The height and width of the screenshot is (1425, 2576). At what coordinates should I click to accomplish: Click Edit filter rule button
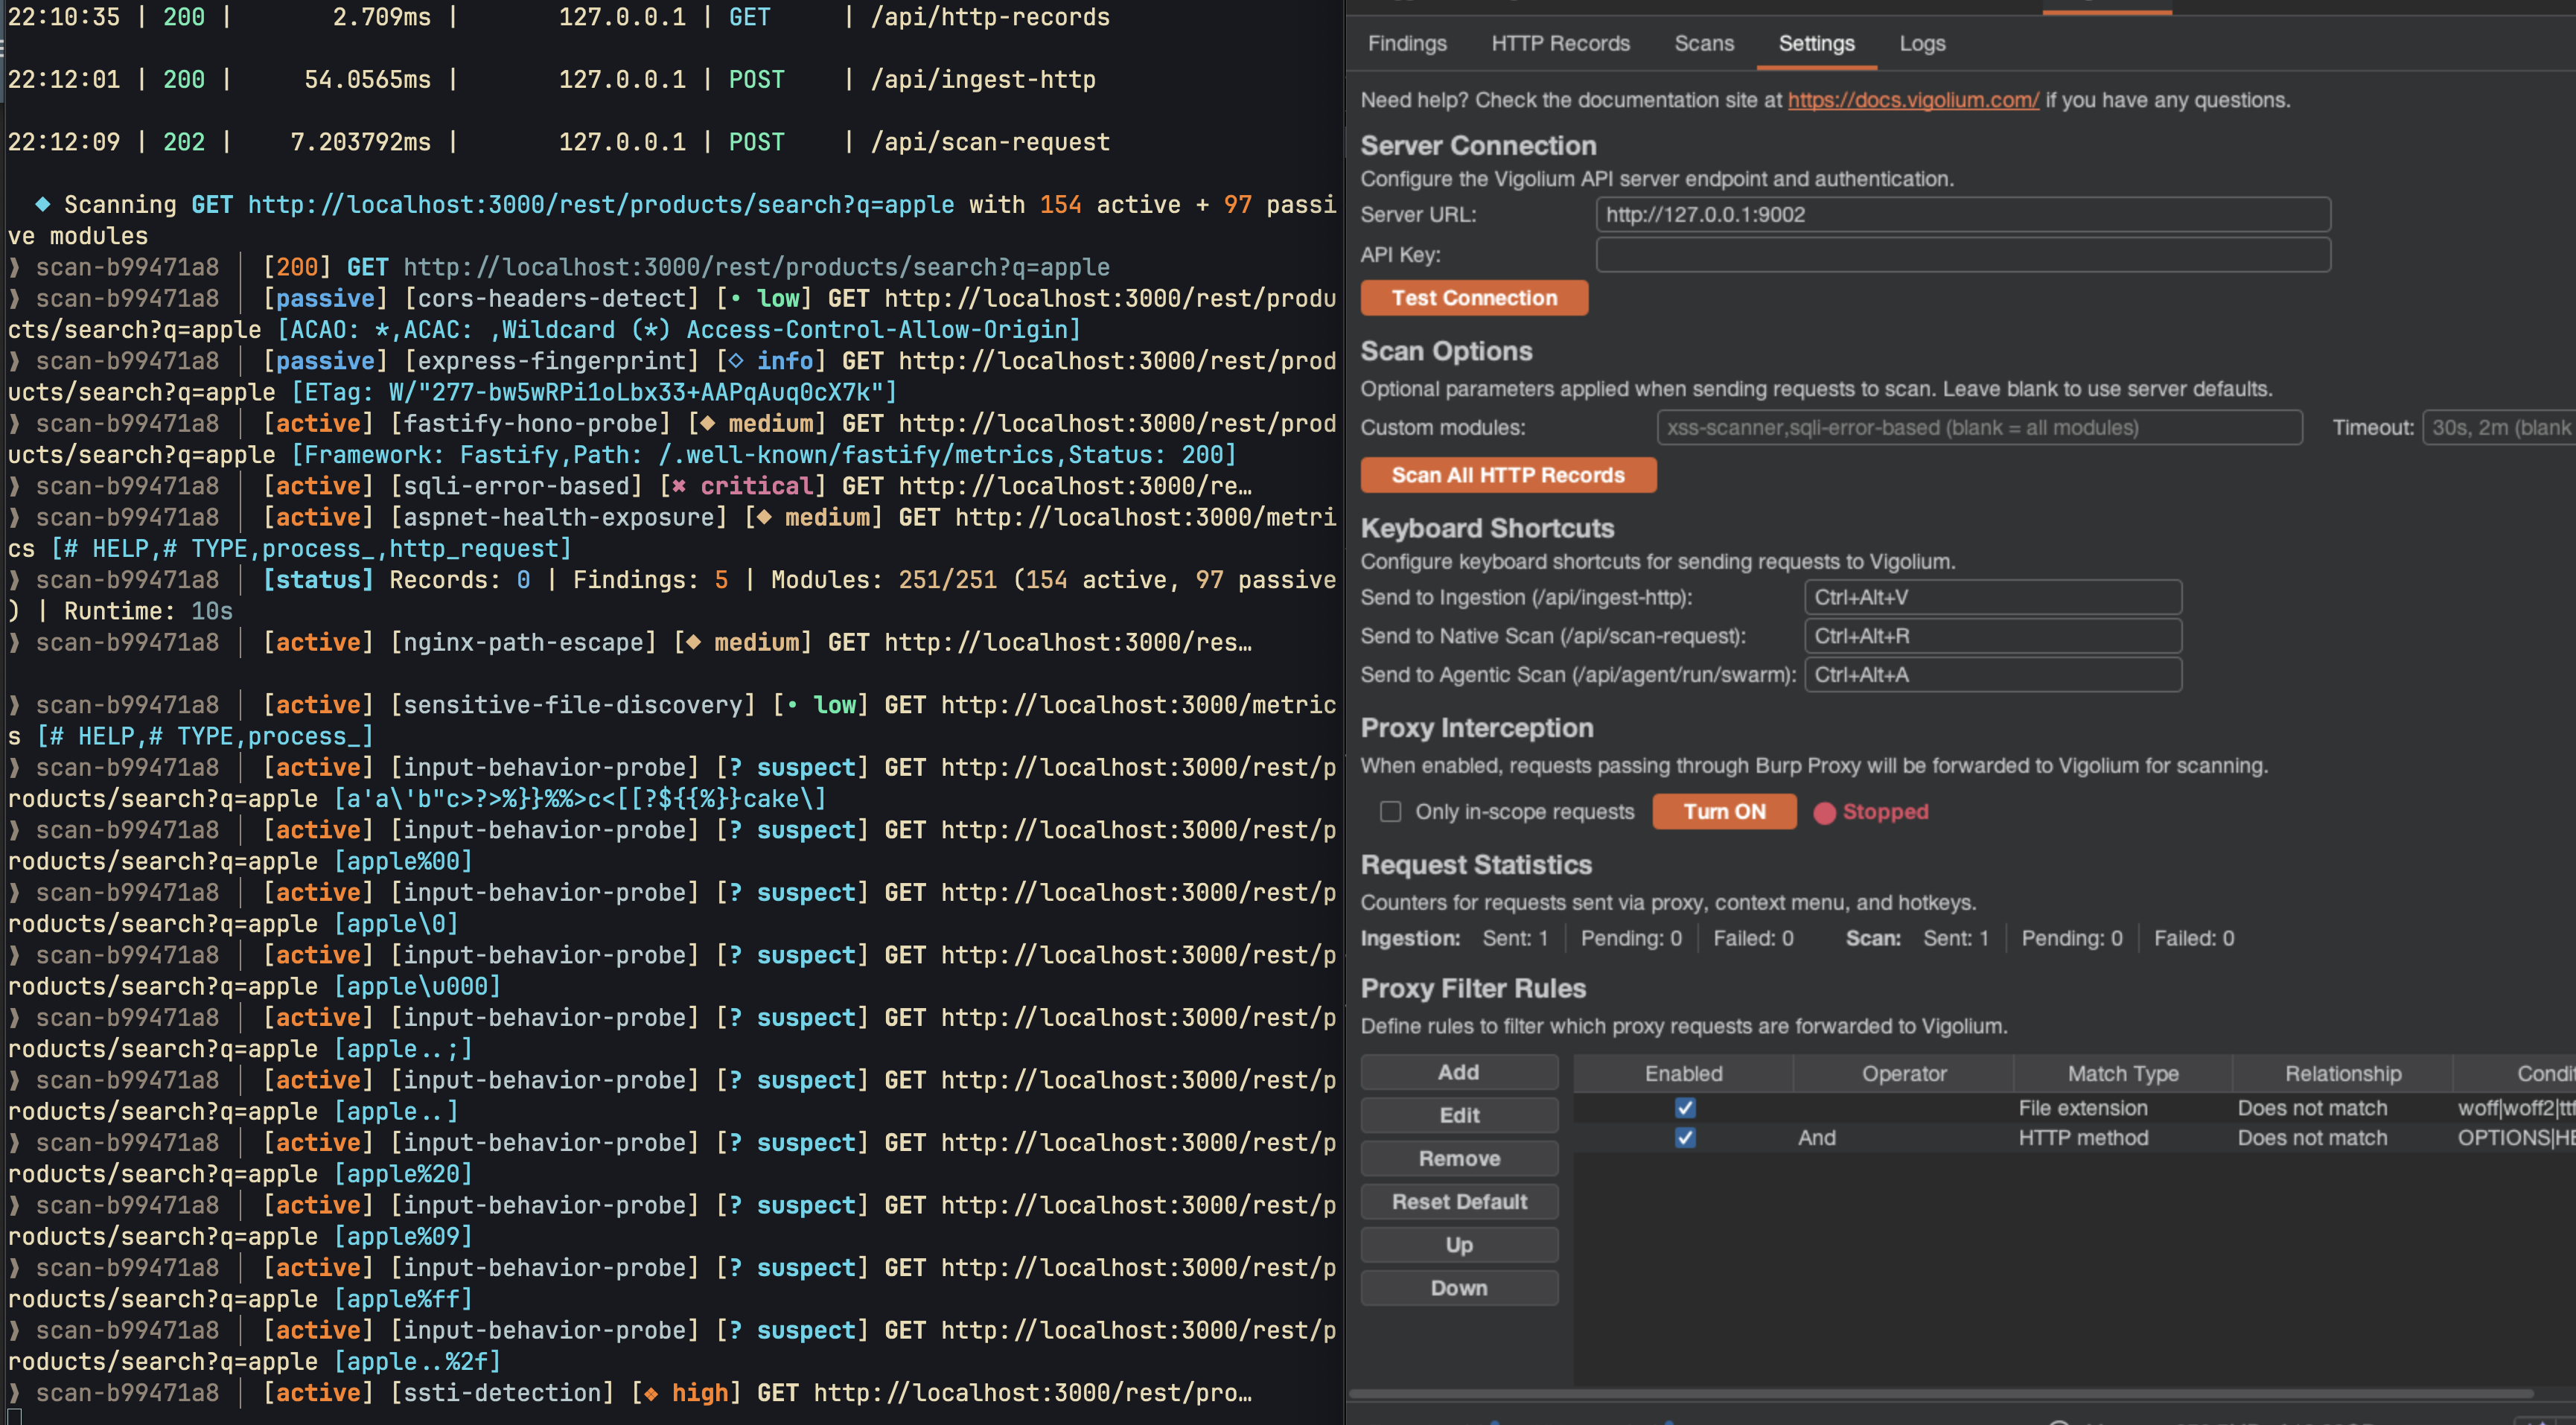1459,1115
